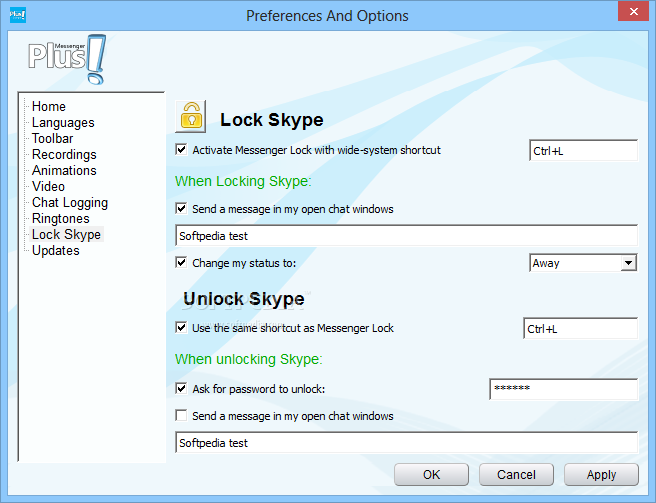Screen dimensions: 656x503
Task: Click the Plus! icon in title bar
Action: click(x=18, y=15)
